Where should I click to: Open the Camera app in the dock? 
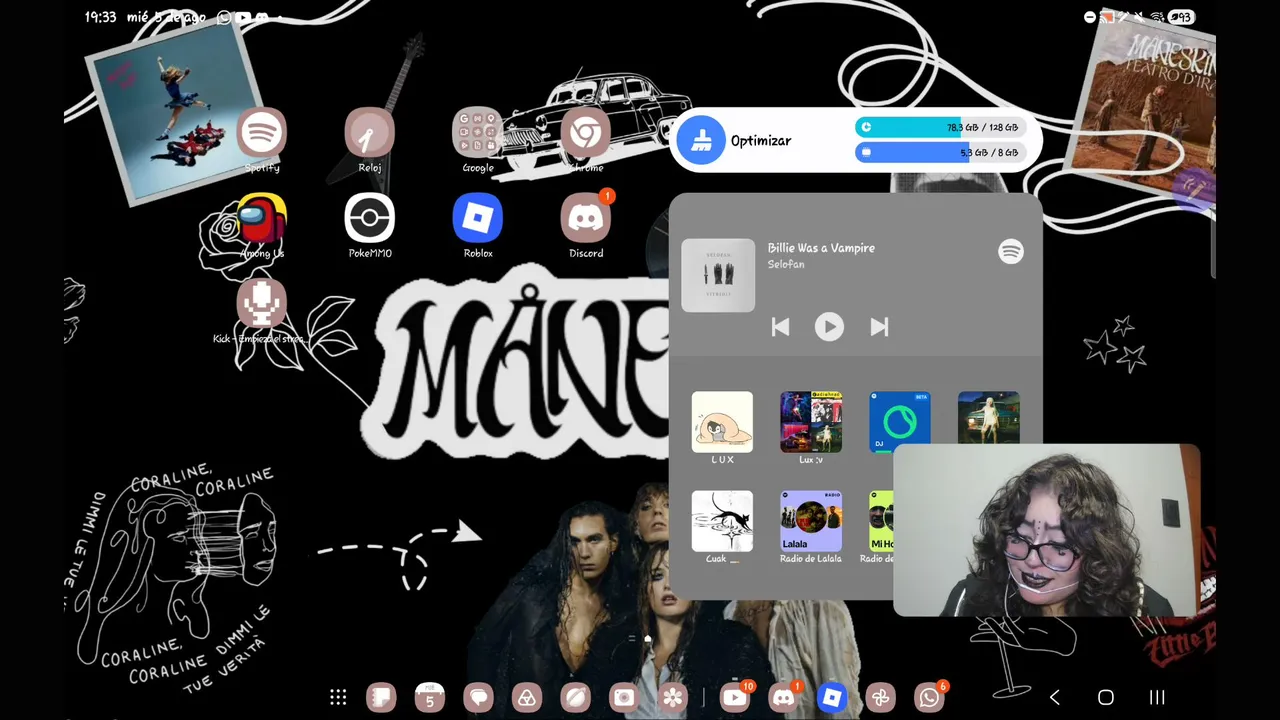(624, 697)
